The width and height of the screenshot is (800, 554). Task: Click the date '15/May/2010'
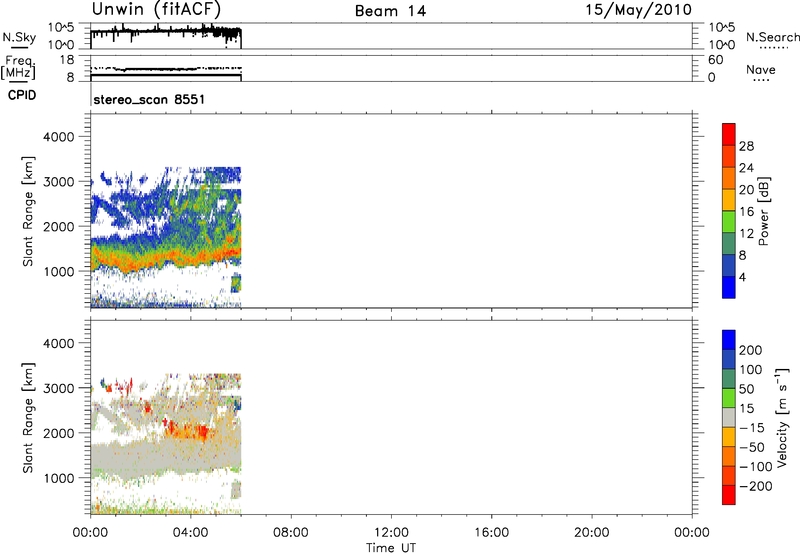click(x=638, y=10)
